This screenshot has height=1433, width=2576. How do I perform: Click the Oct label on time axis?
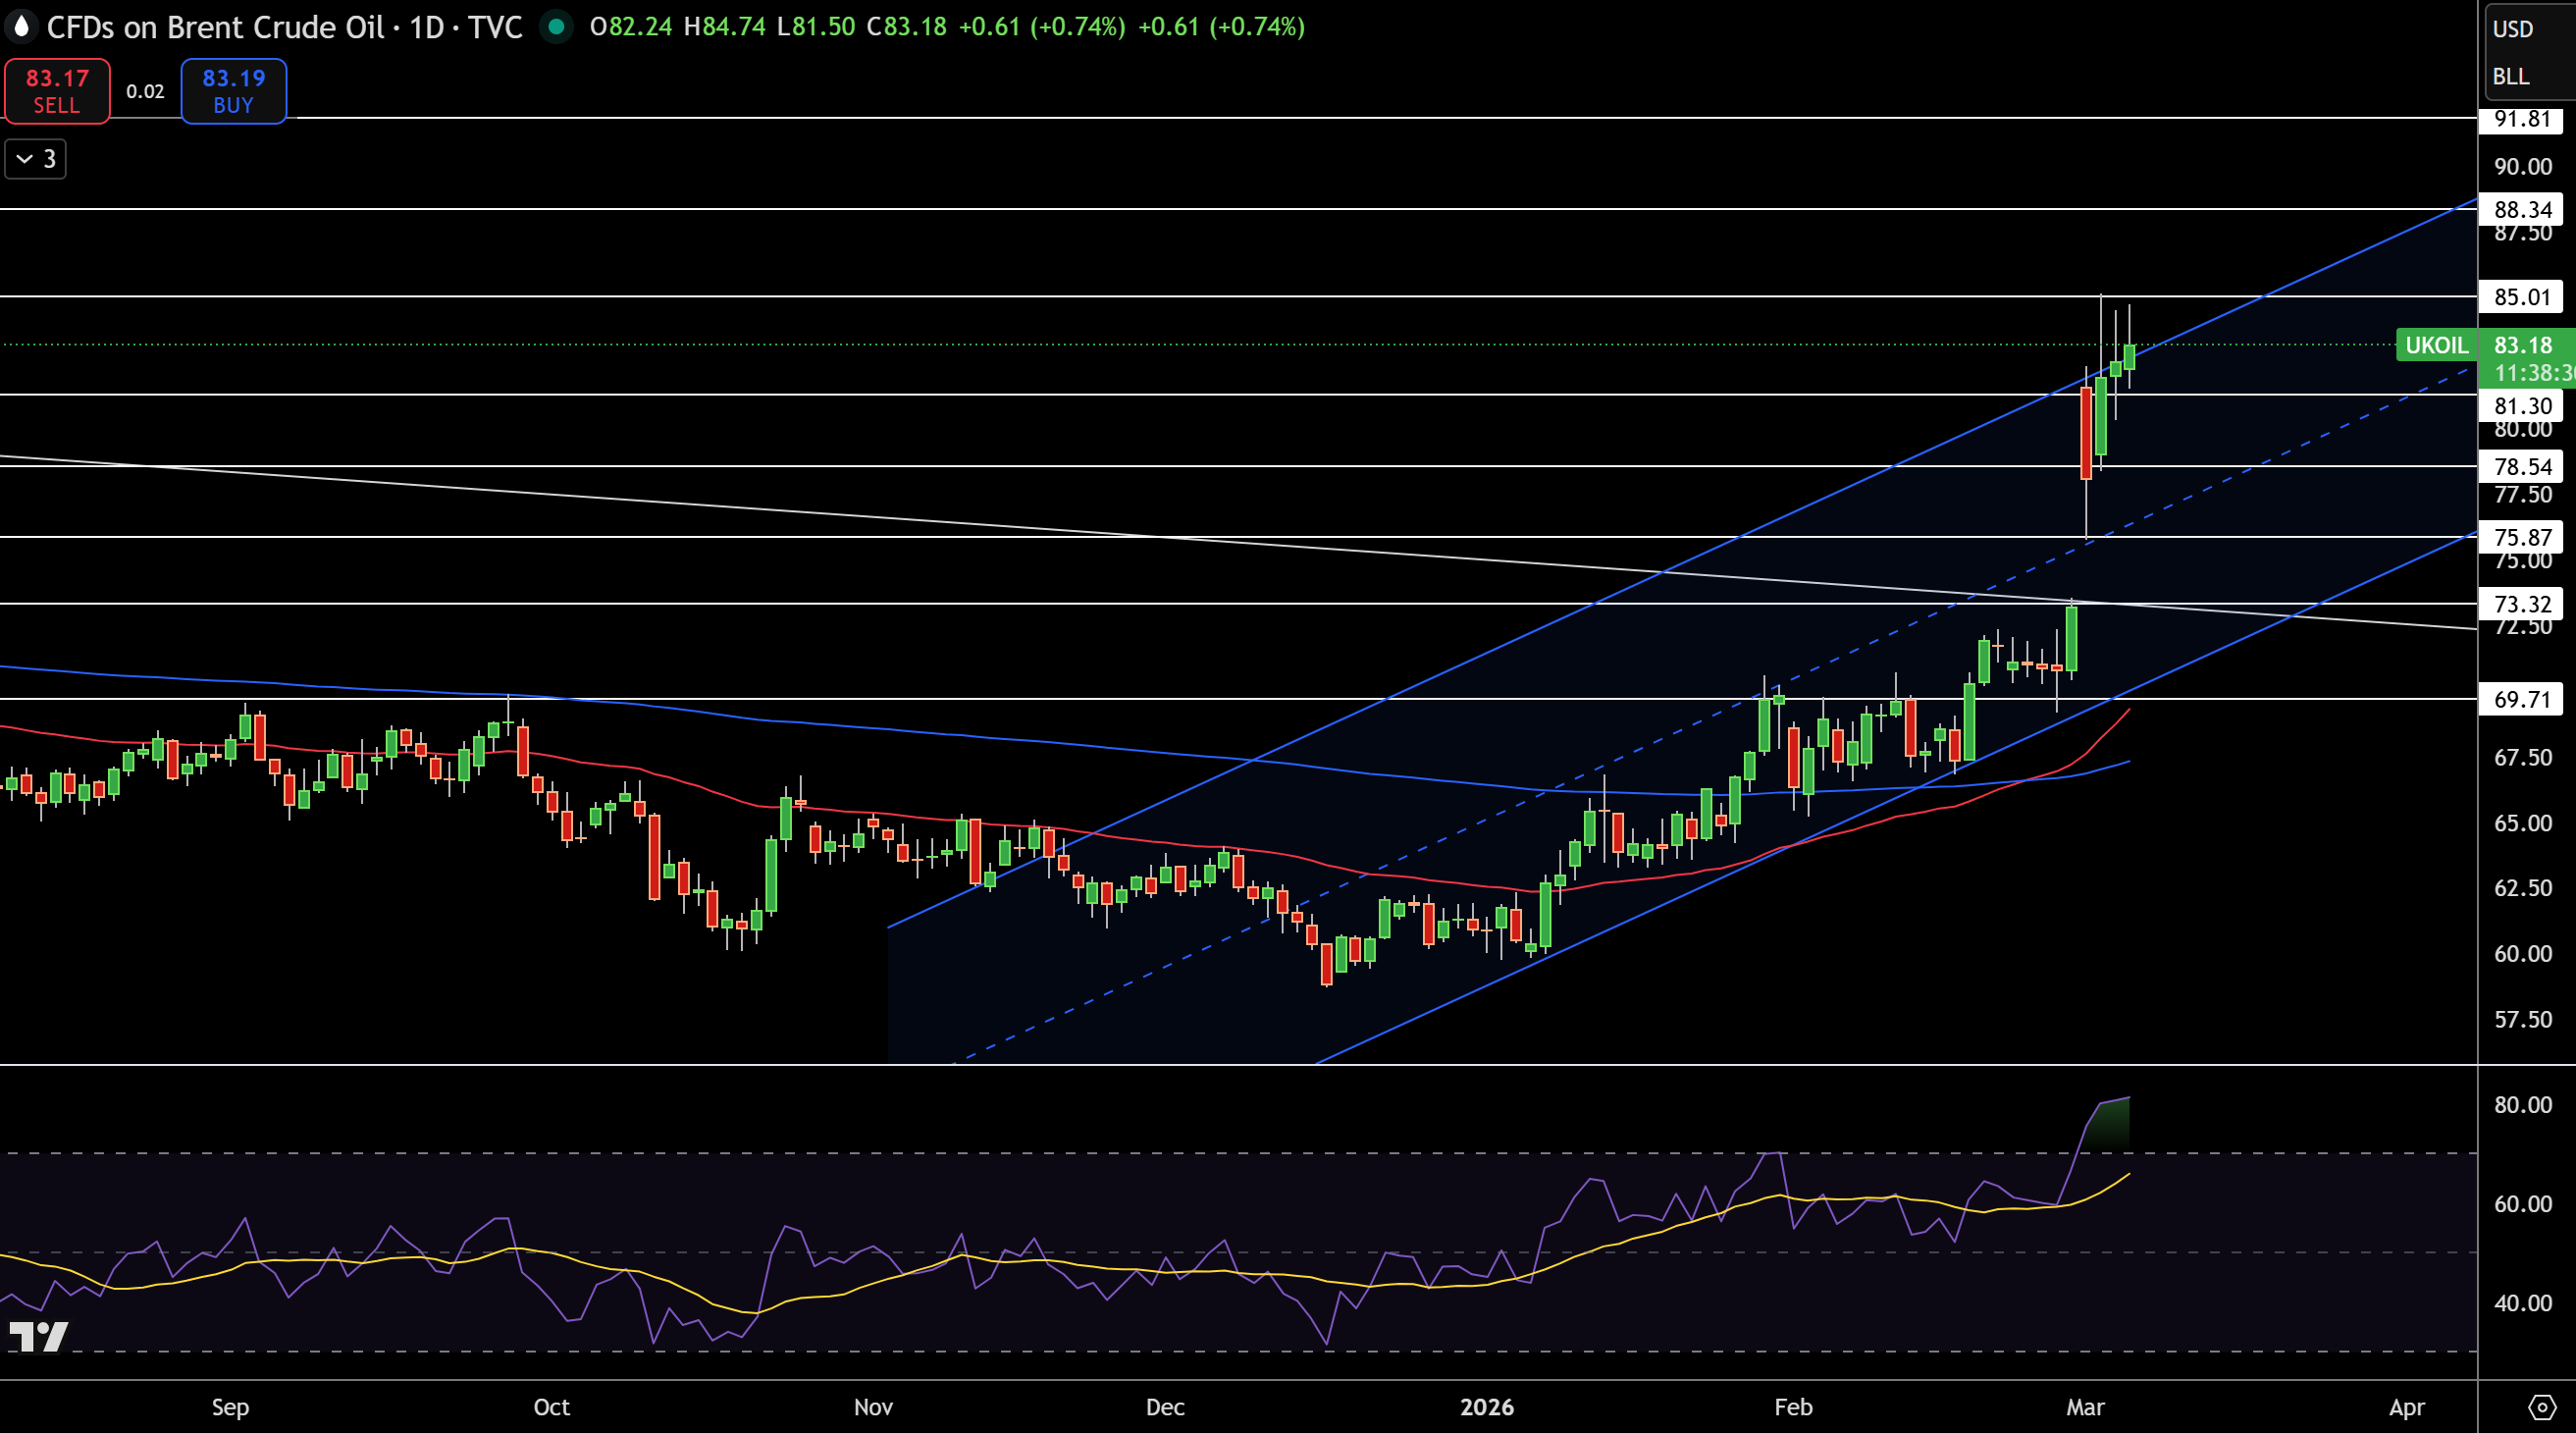coord(551,1407)
